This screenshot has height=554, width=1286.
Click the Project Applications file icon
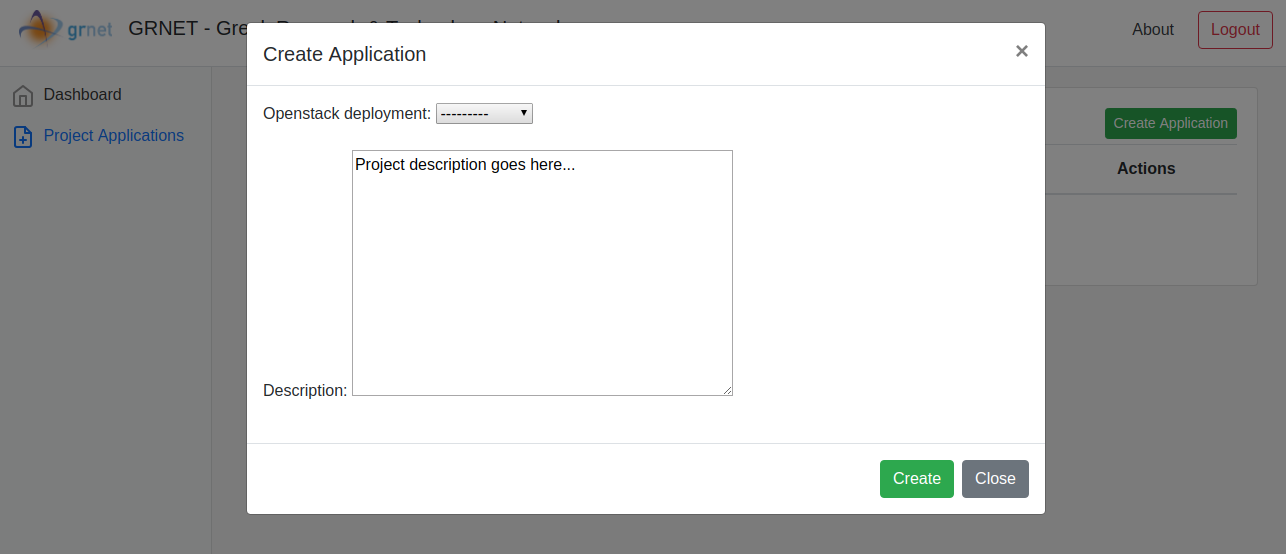23,137
